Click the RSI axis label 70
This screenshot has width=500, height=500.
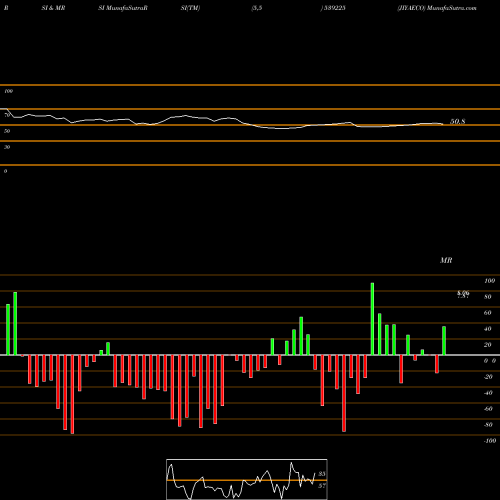click(x=7, y=115)
